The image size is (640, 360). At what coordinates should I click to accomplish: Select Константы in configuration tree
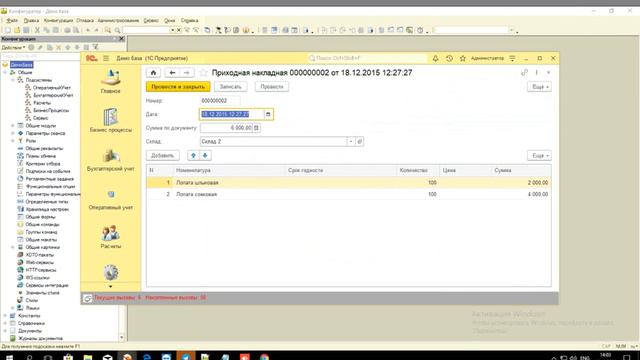click(x=29, y=316)
